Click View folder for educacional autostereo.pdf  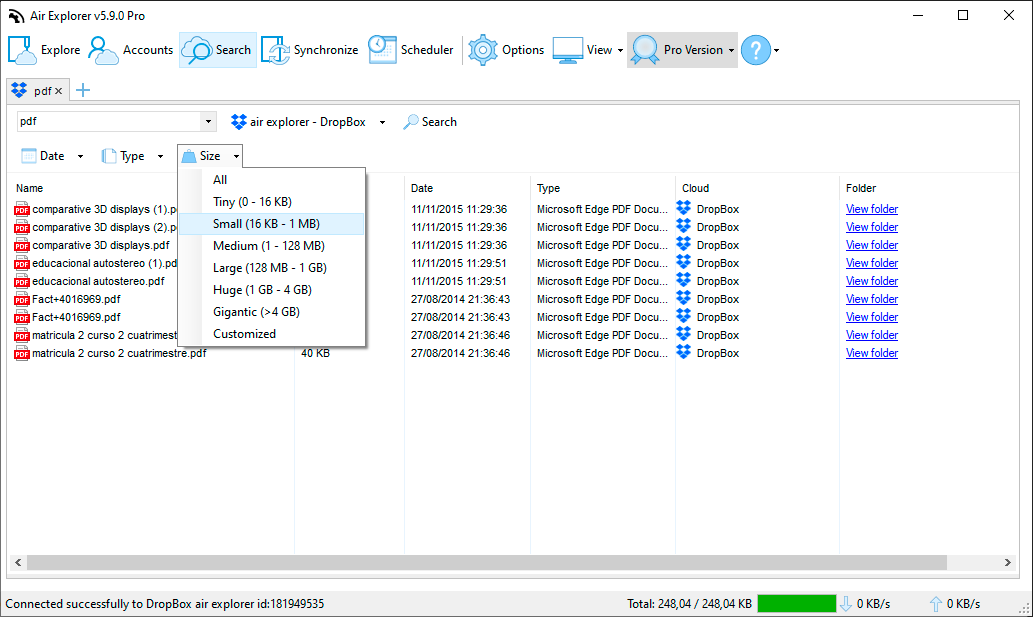click(872, 281)
